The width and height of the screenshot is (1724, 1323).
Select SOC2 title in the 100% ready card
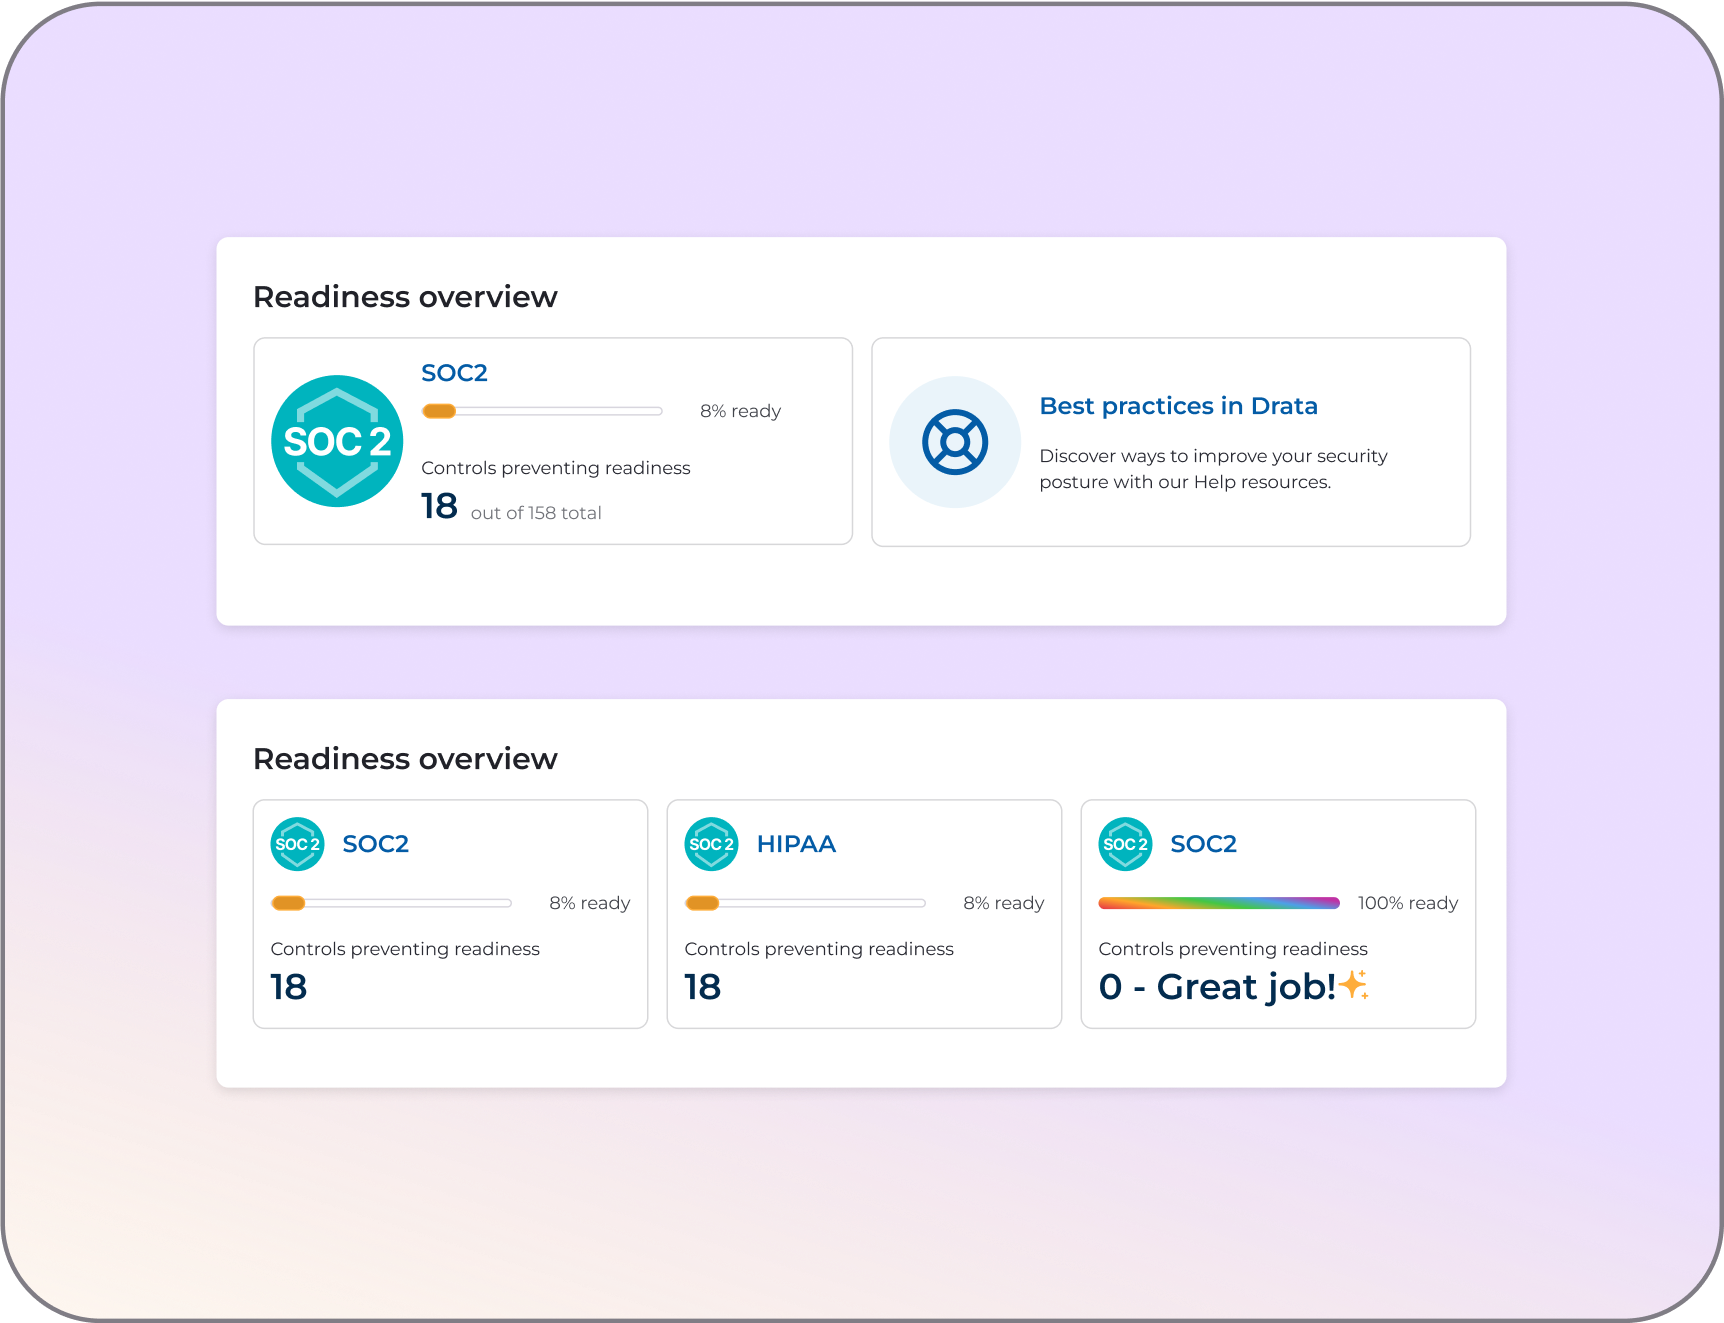tap(1203, 844)
